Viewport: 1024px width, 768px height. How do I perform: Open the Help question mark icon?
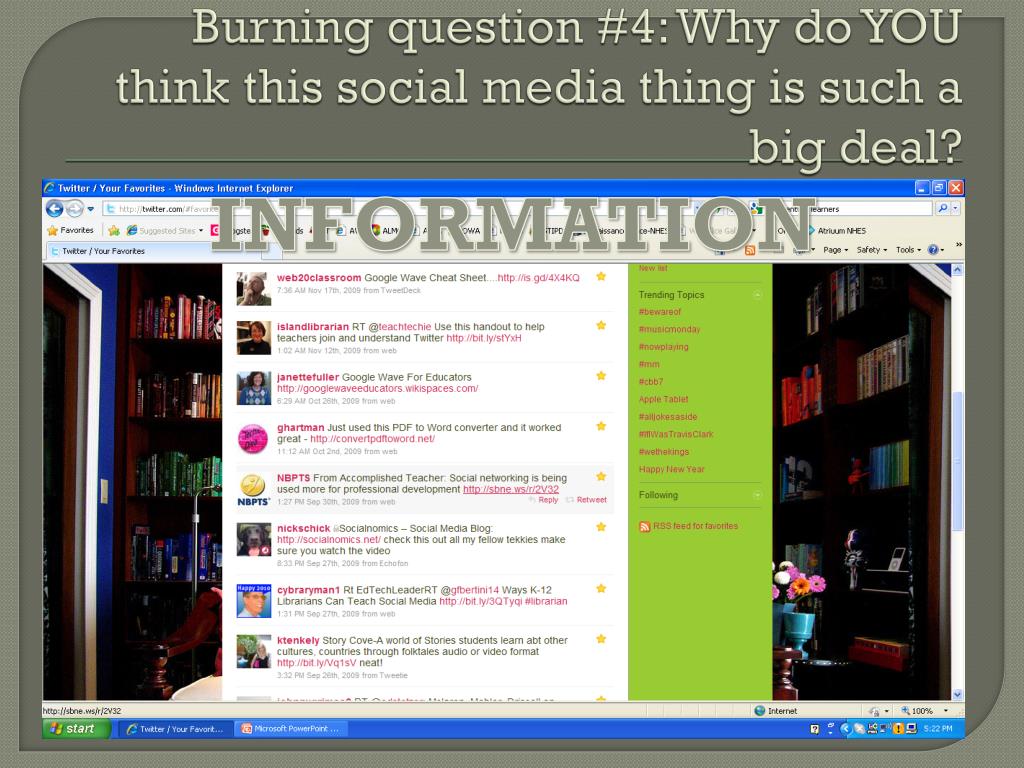click(934, 250)
